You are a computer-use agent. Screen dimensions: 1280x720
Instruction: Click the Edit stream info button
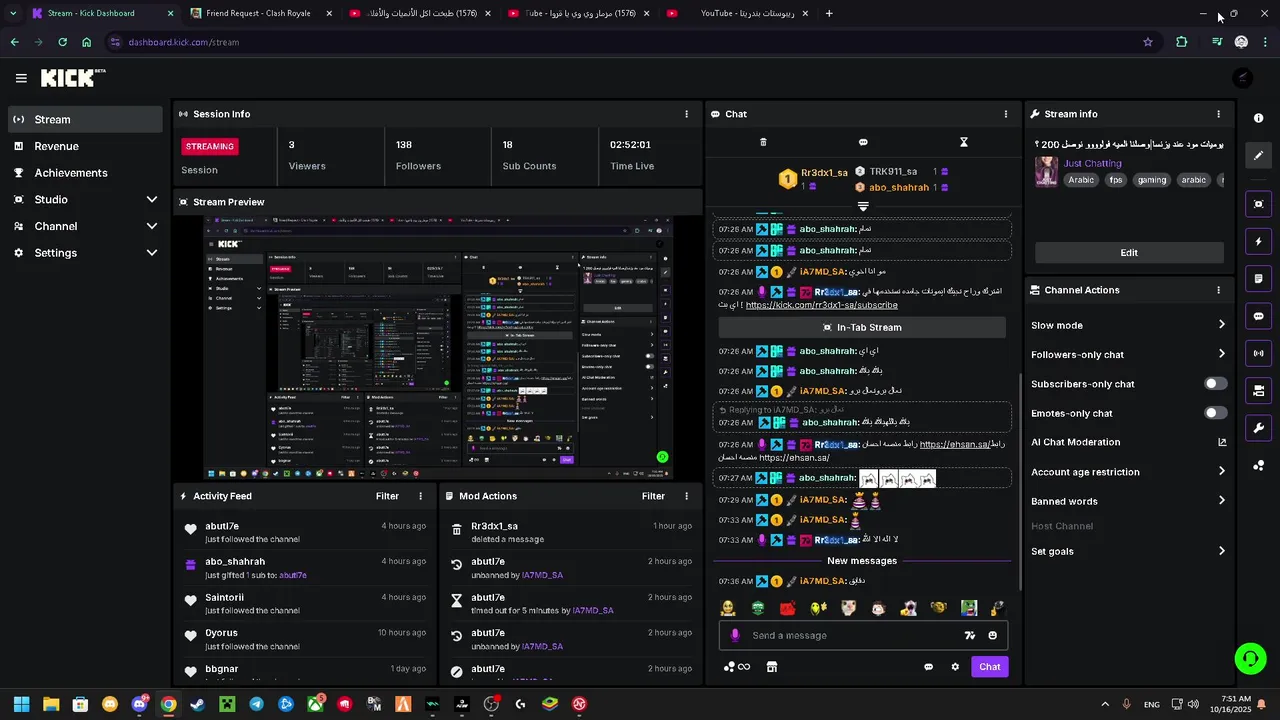pyautogui.click(x=1129, y=253)
